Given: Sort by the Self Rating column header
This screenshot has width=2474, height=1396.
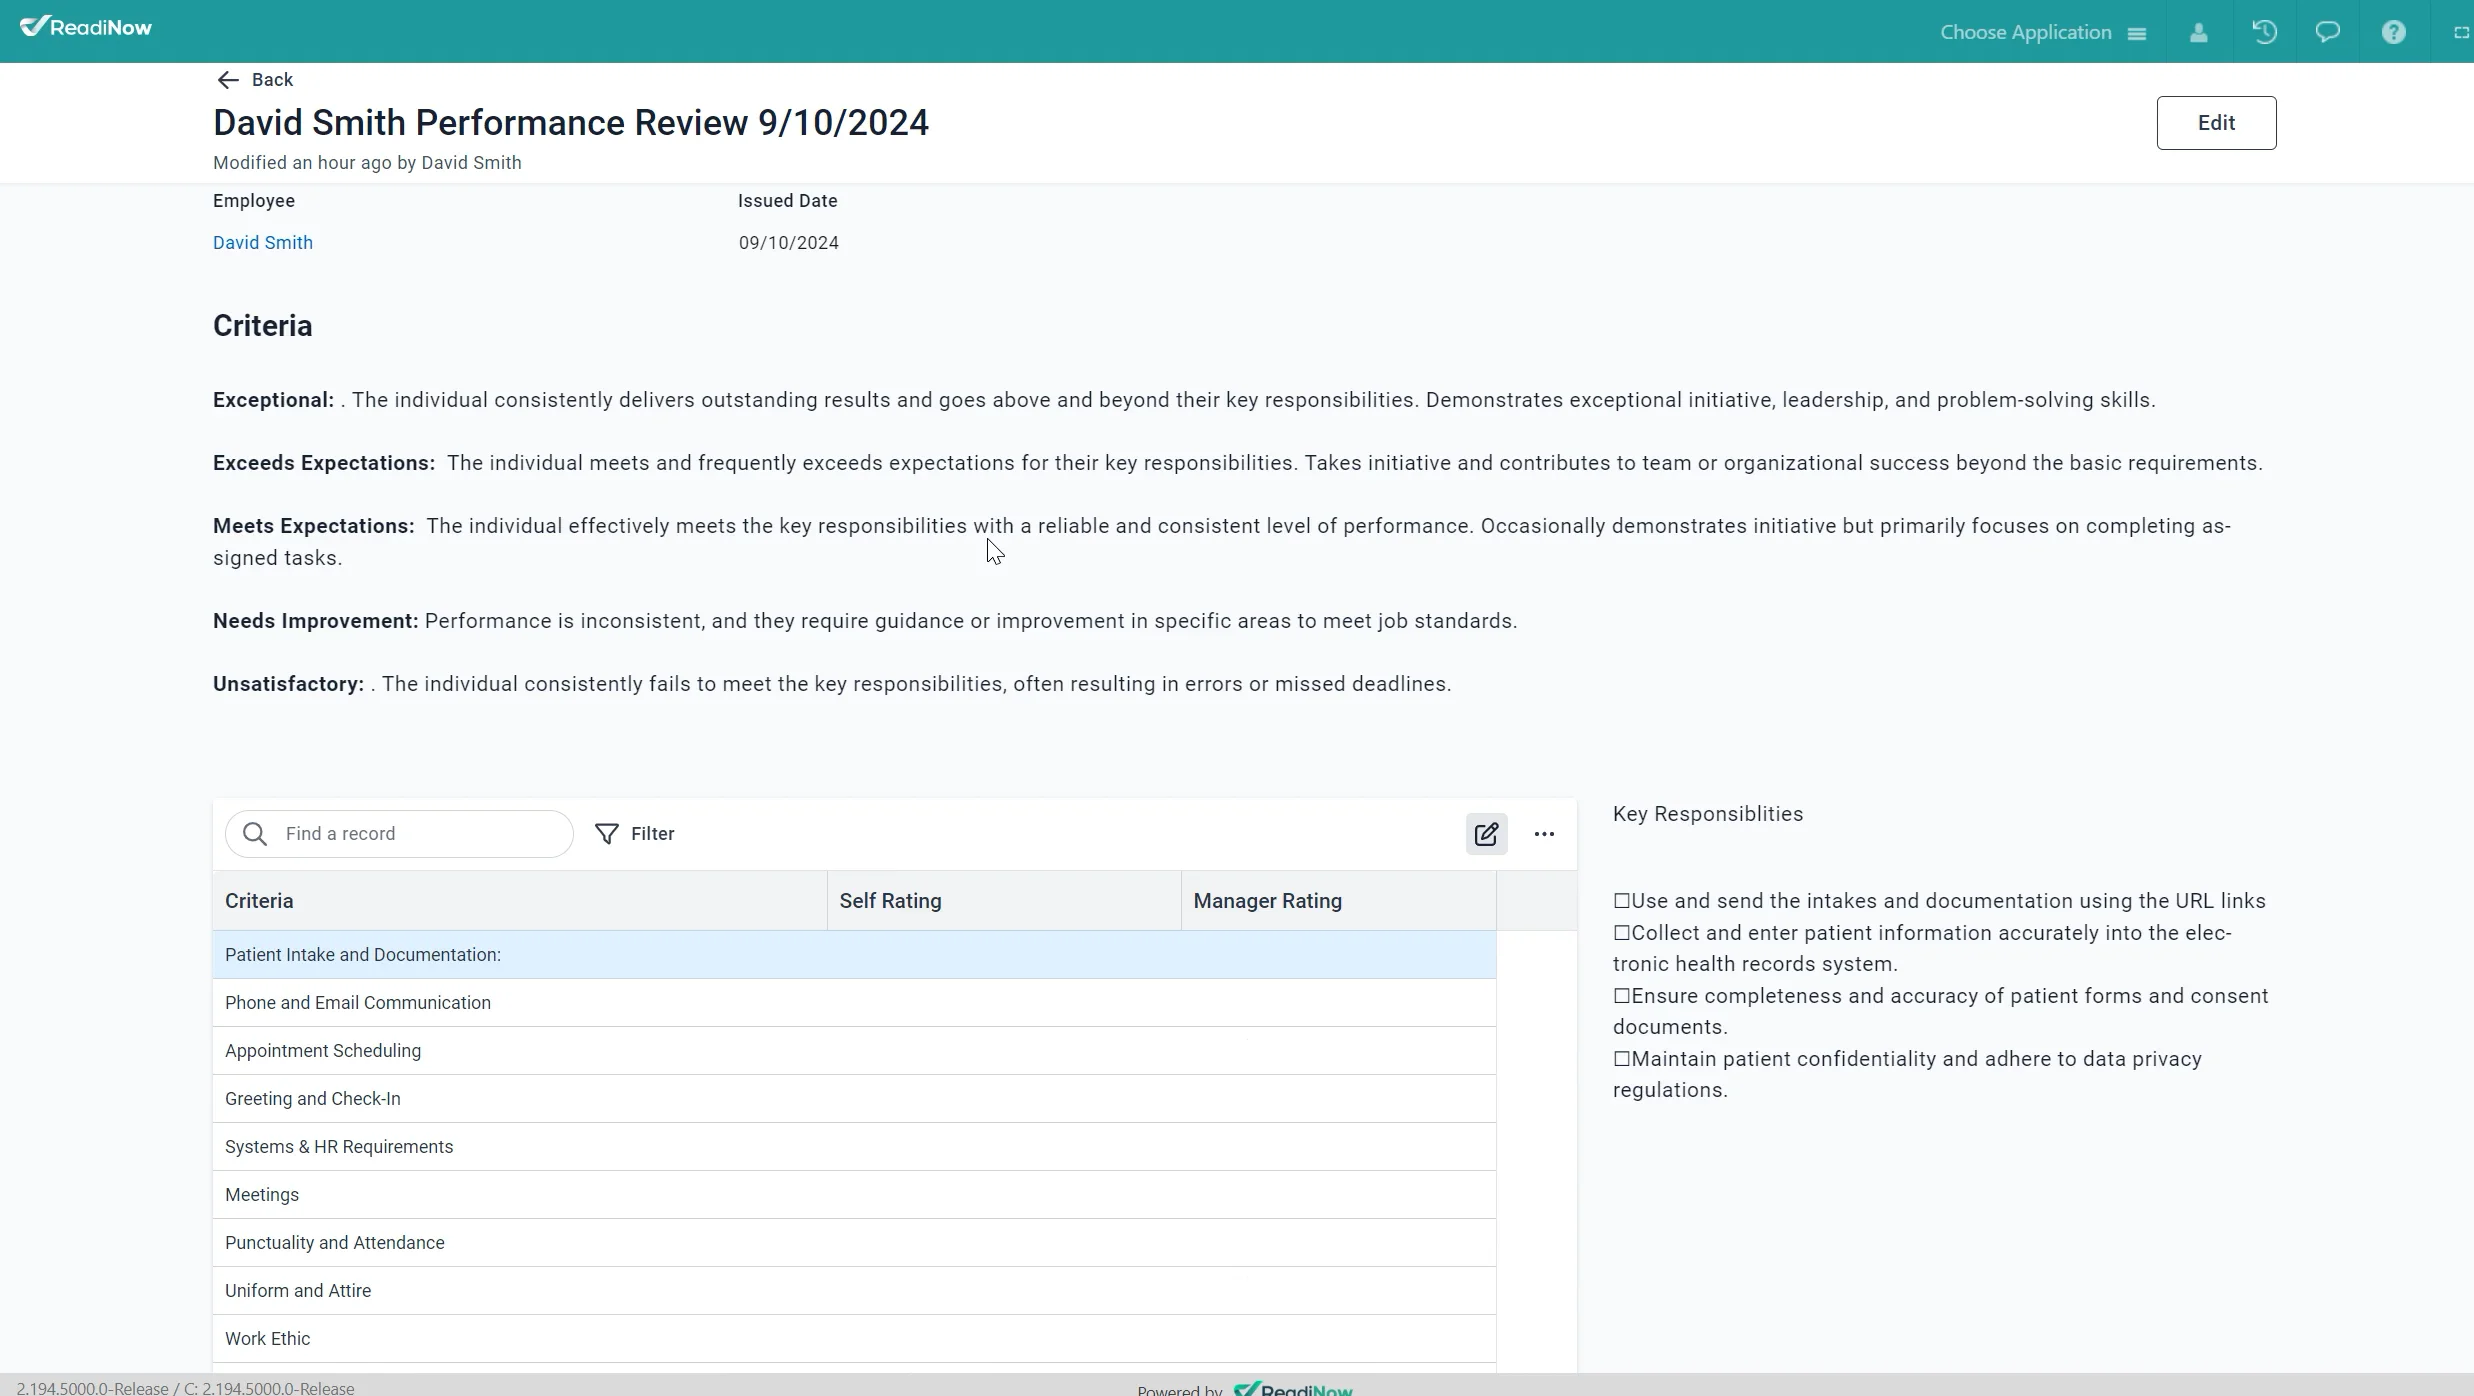Looking at the screenshot, I should click(x=1004, y=901).
